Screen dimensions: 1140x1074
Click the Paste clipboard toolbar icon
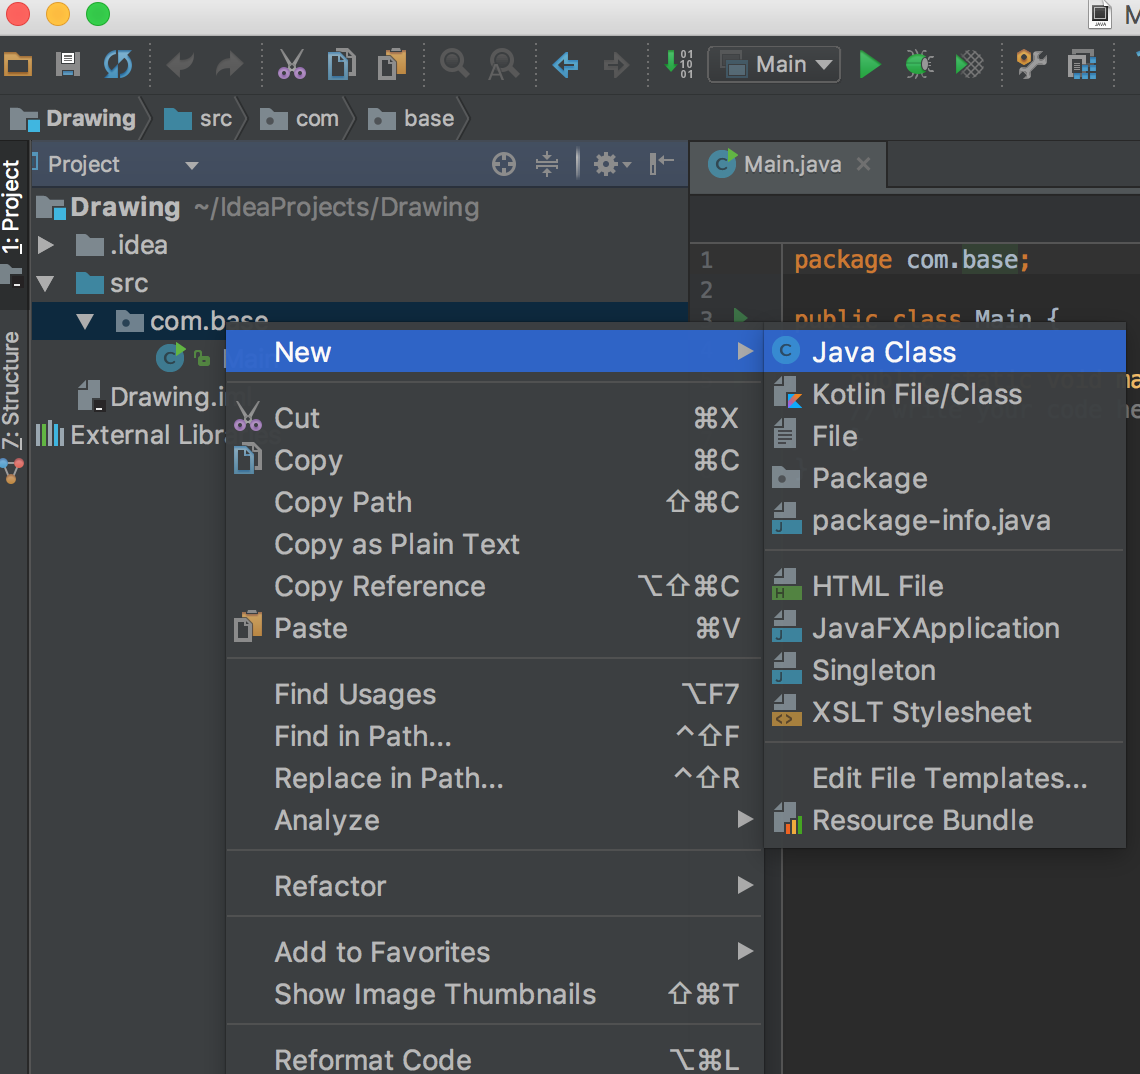[x=392, y=65]
